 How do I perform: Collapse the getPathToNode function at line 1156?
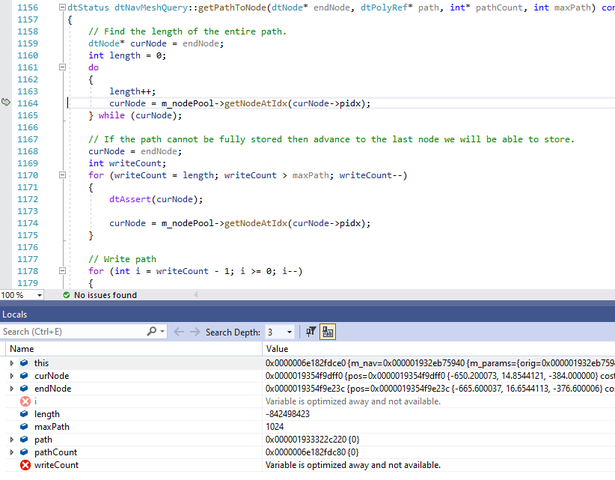point(62,7)
